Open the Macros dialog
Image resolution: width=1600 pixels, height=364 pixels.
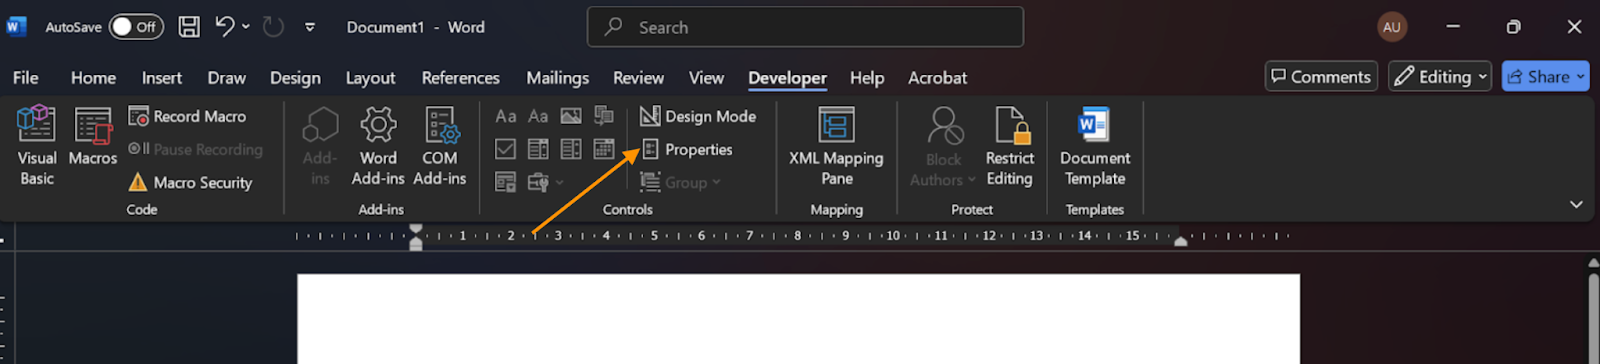[x=93, y=137]
